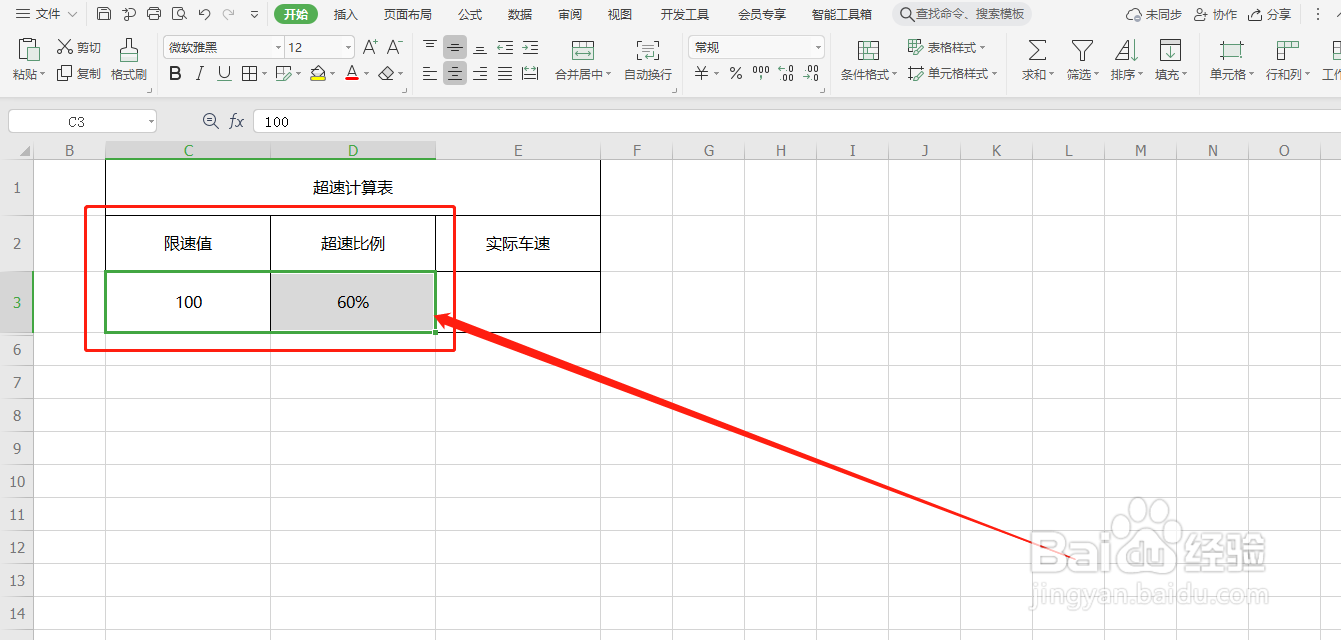Click the Print icon
1341x640 pixels.
(154, 14)
